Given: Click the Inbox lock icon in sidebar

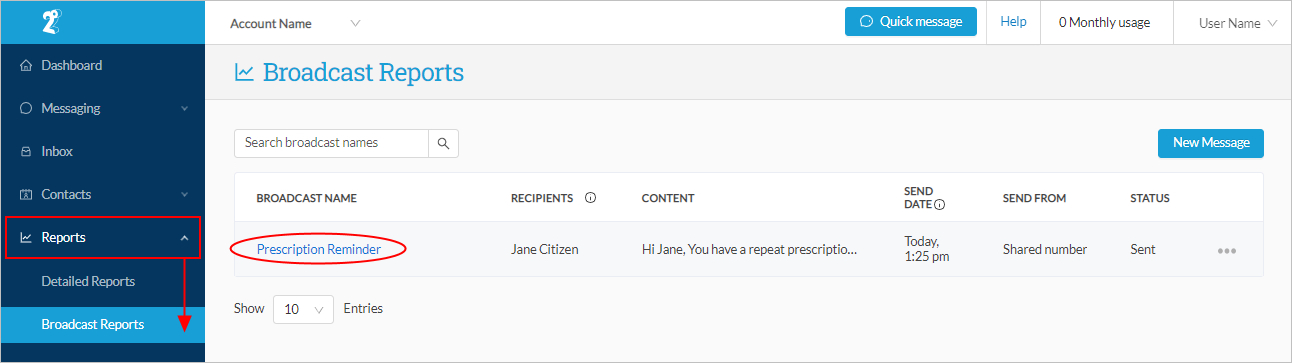Looking at the screenshot, I should pos(26,152).
